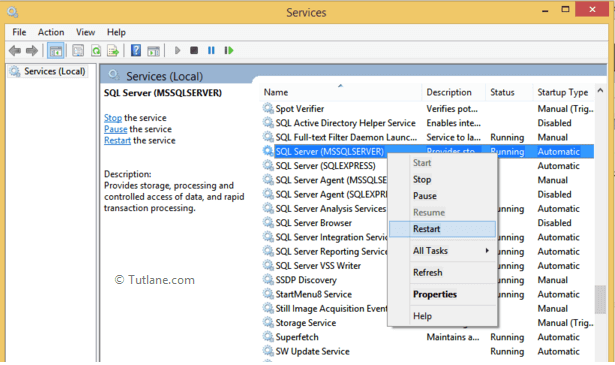Viewport: 615px width, 365px height.
Task: Click gear icon of SQL Server Browser
Action: pos(268,223)
